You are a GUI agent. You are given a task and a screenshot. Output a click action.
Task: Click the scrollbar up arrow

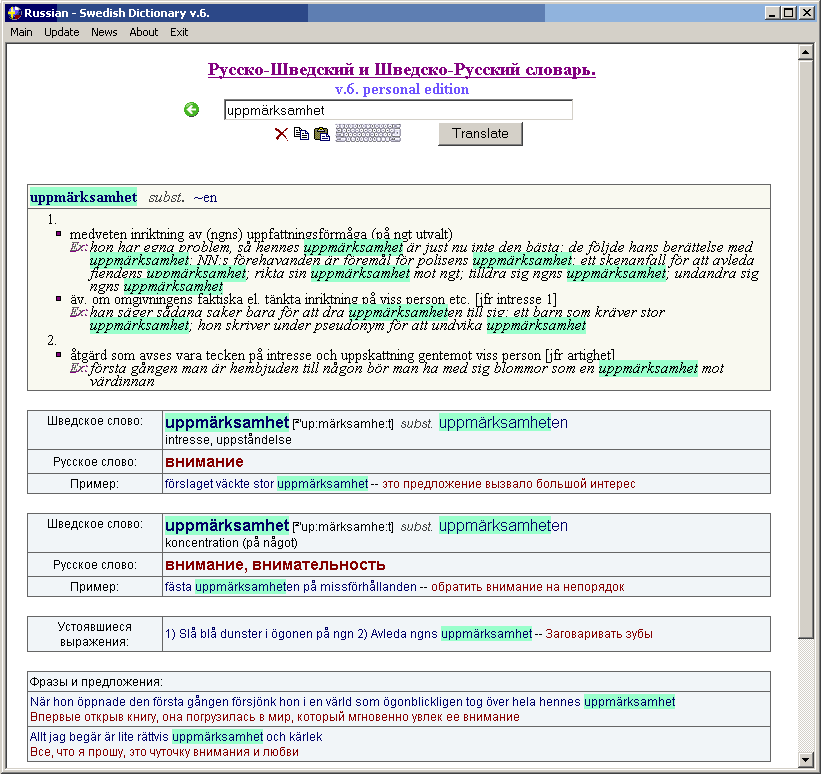pyautogui.click(x=806, y=52)
